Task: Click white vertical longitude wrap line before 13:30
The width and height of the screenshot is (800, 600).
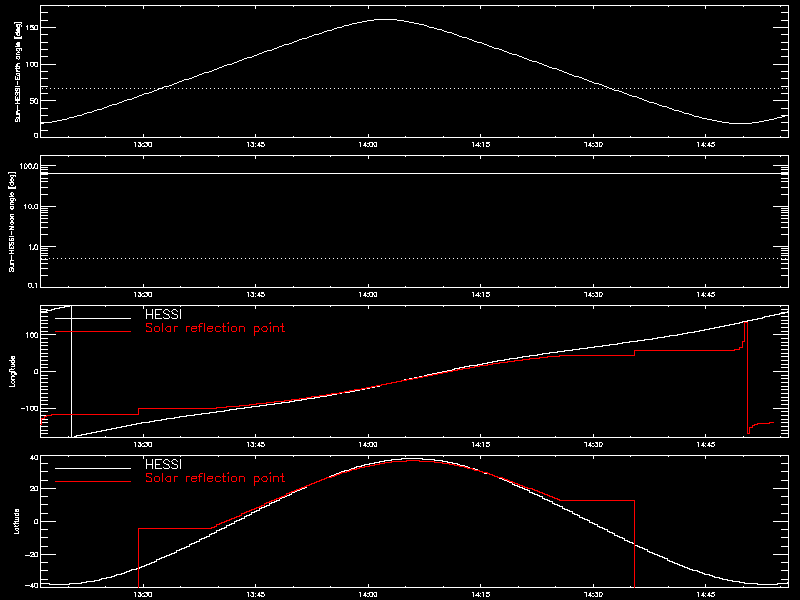Action: point(71,371)
